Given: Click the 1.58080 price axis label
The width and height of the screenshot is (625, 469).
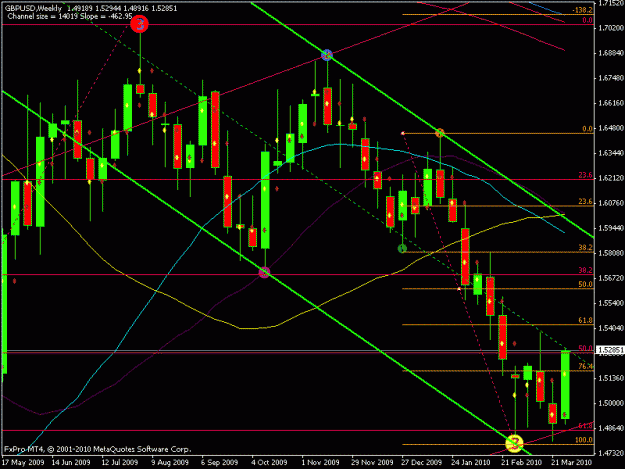Looking at the screenshot, I should 611,253.
